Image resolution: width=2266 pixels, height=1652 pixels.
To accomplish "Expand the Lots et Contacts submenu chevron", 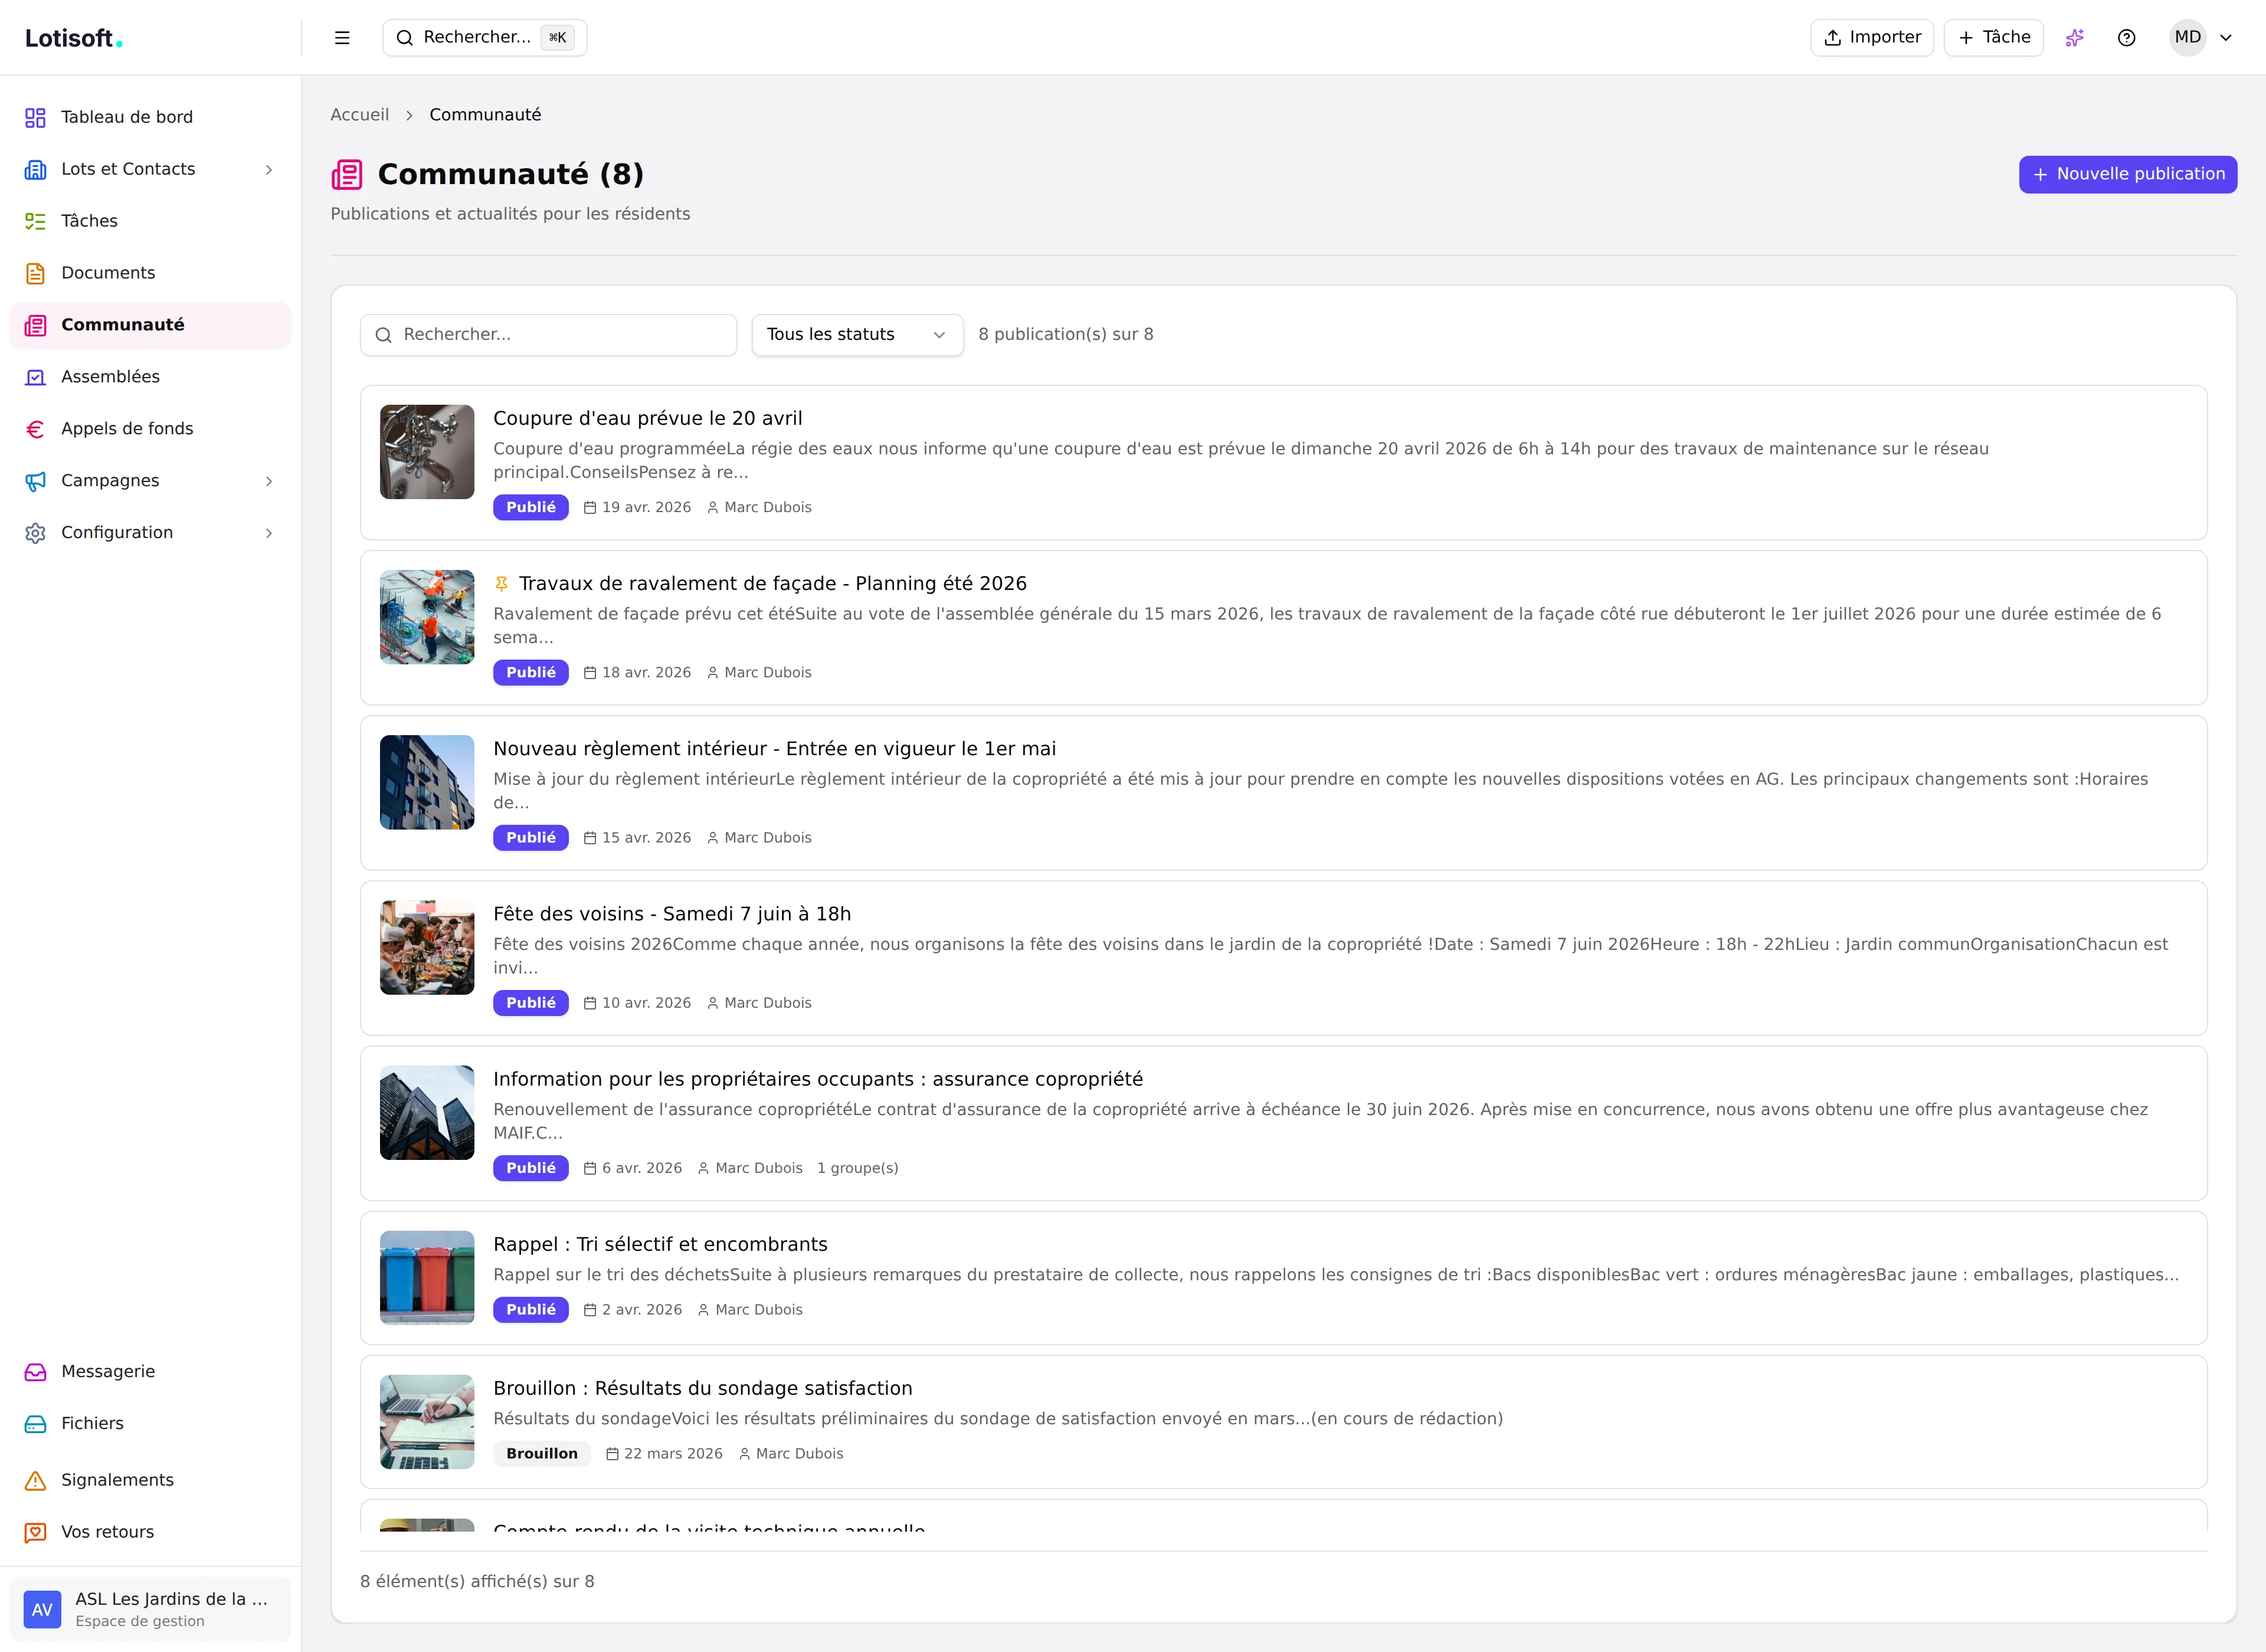I will pyautogui.click(x=268, y=170).
